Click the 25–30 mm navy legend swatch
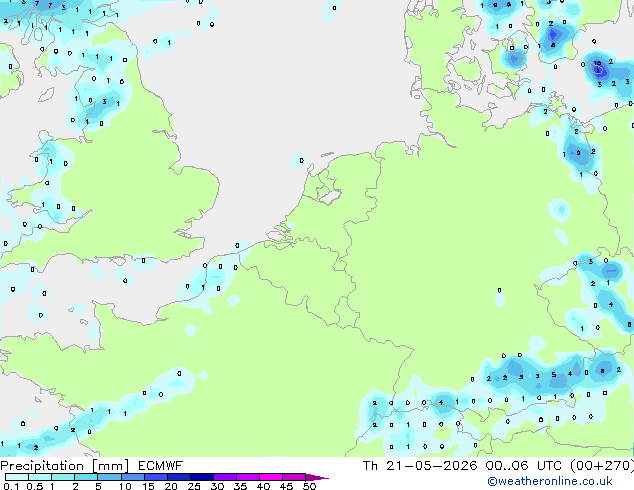The width and height of the screenshot is (634, 490). (x=202, y=477)
